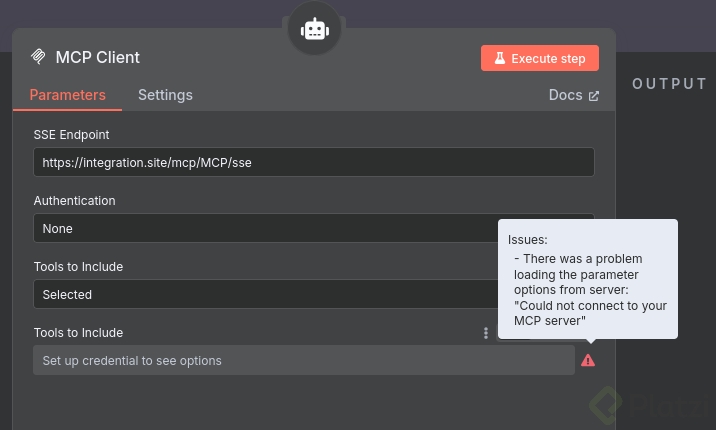Open the Docs link
The width and height of the screenshot is (716, 430).
pyautogui.click(x=565, y=95)
